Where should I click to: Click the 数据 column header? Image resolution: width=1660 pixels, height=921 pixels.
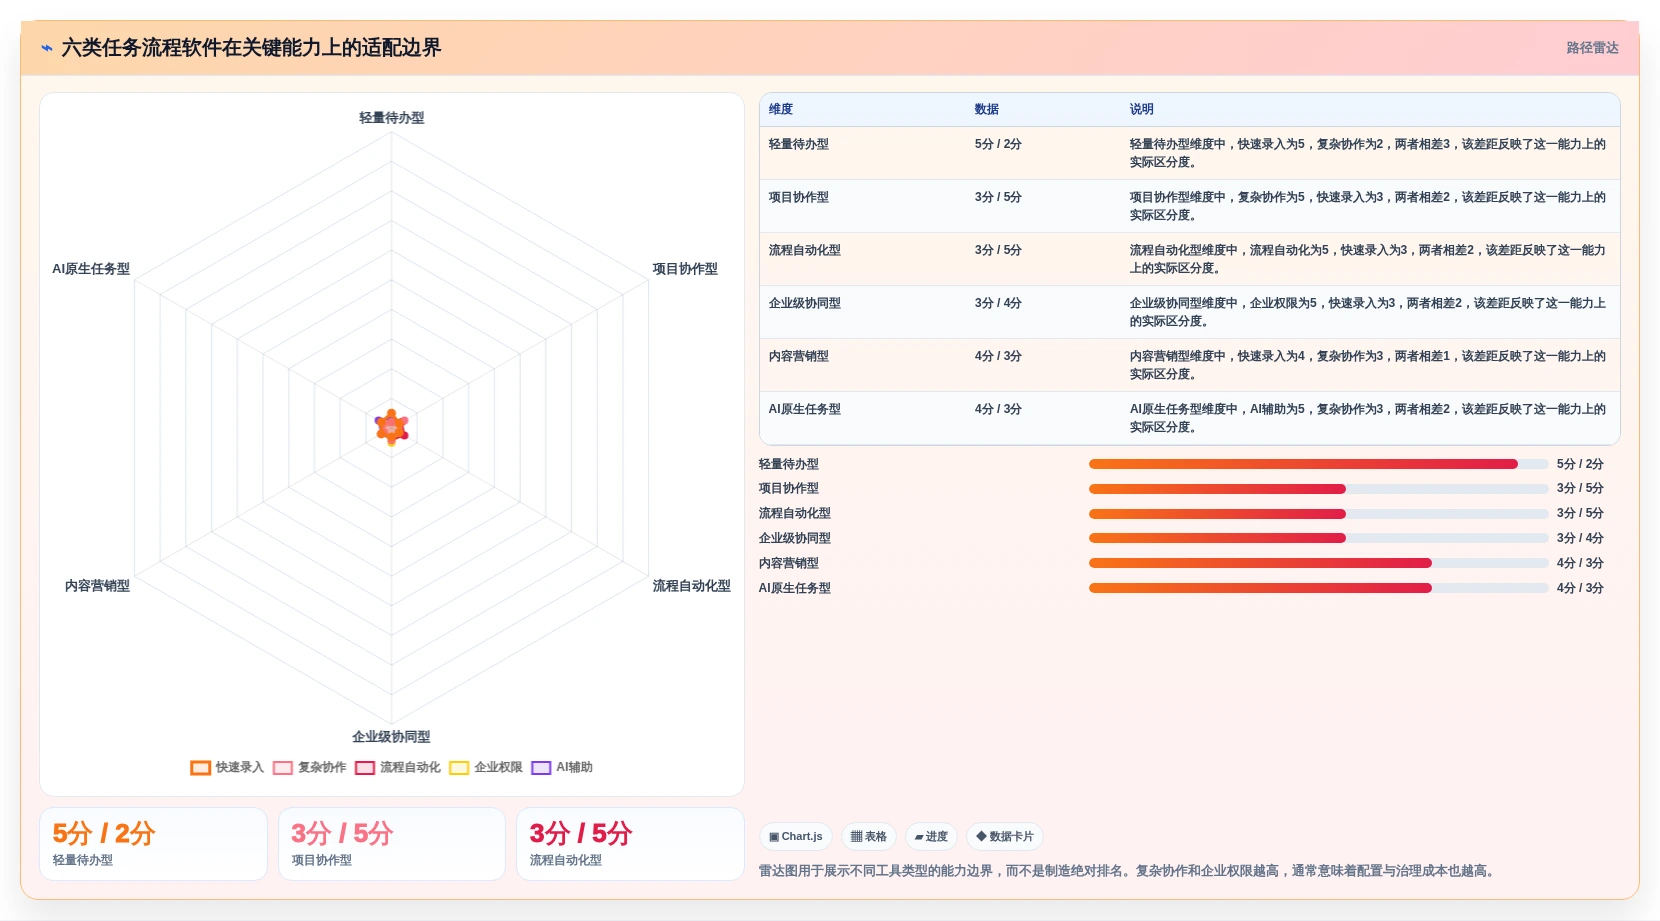[987, 109]
